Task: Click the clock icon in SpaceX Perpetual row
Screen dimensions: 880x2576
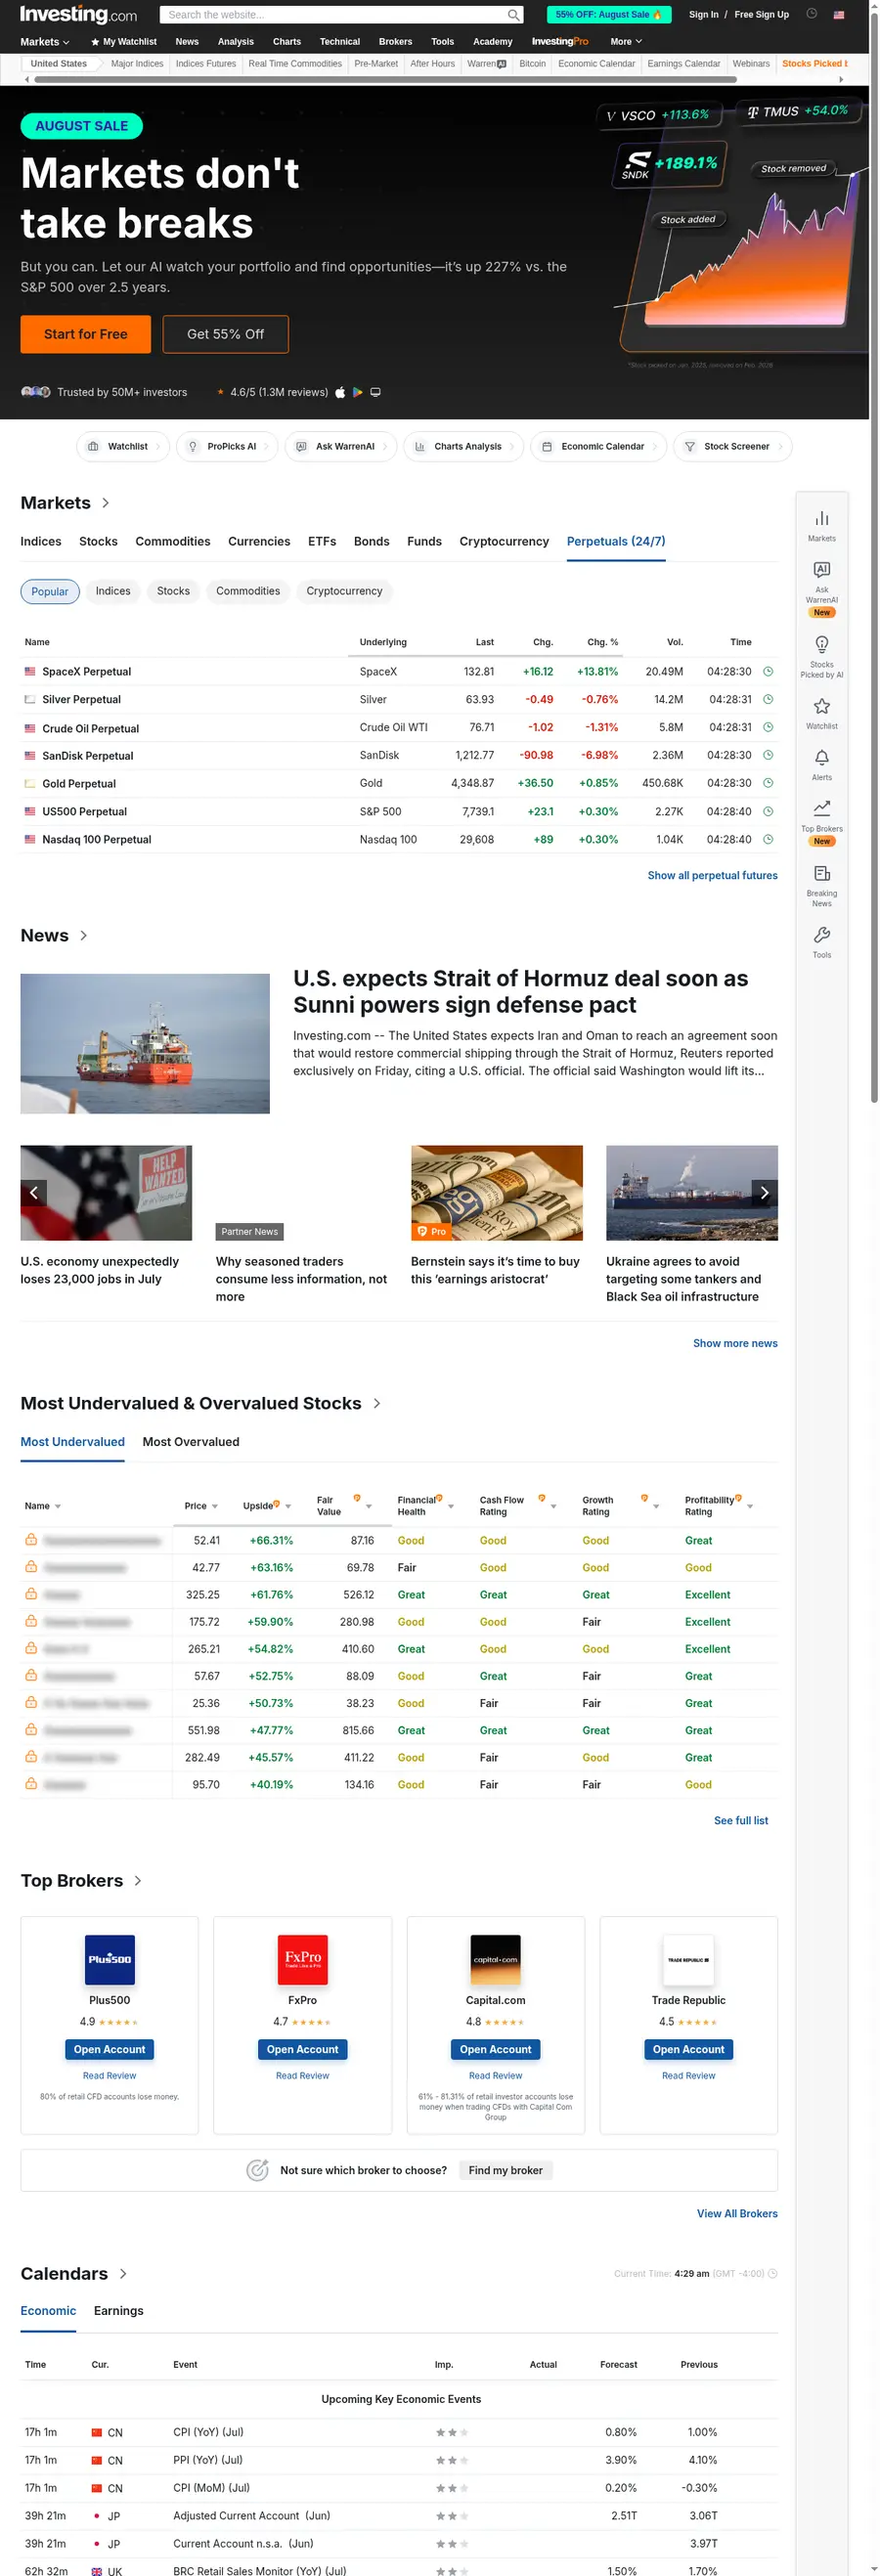Action: tap(768, 671)
